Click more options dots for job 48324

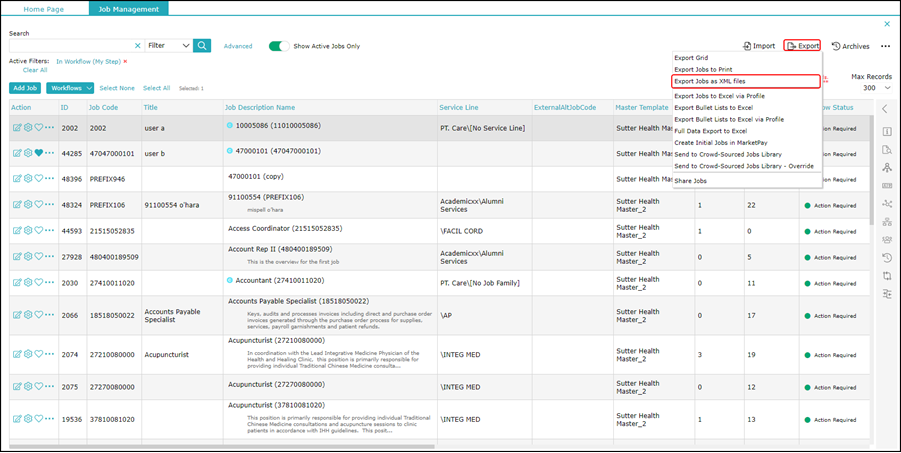pyautogui.click(x=50, y=205)
